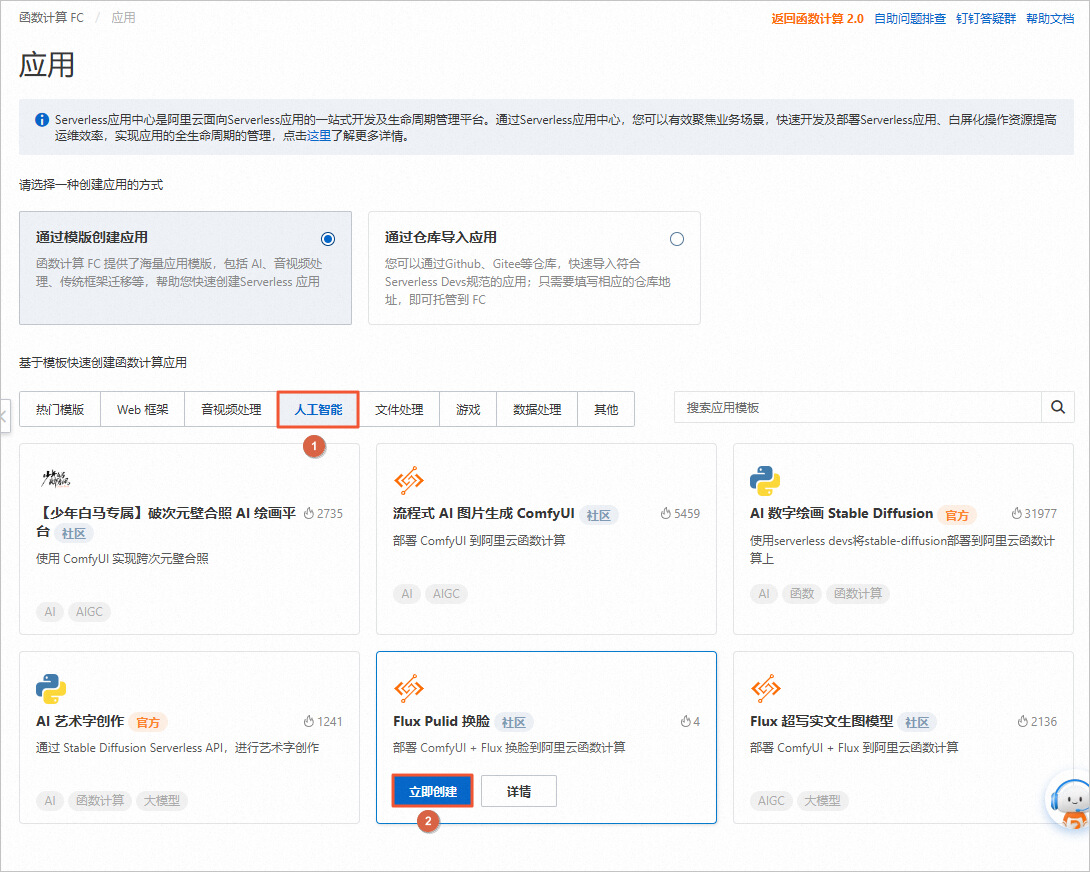Click the Python logo on AI 艺术字创作 card
The image size is (1090, 872).
51,688
